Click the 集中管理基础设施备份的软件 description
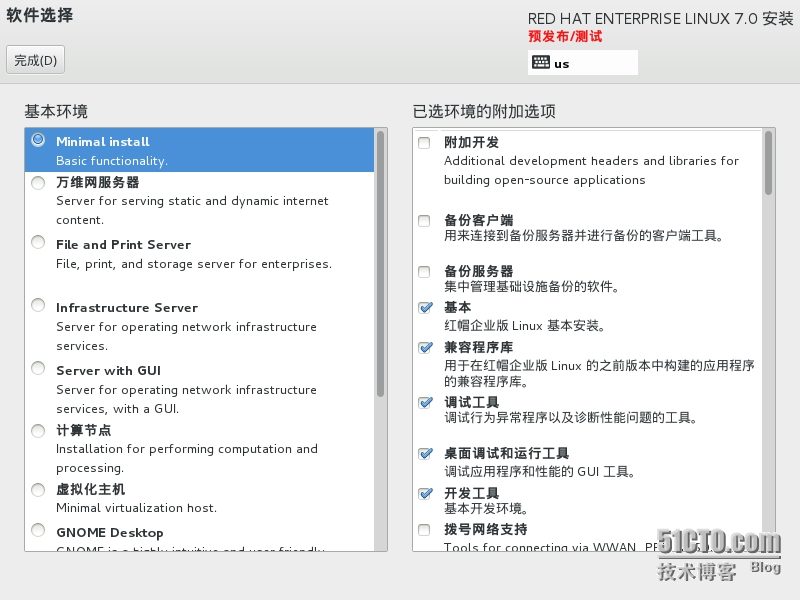800x600 pixels. [x=531, y=287]
